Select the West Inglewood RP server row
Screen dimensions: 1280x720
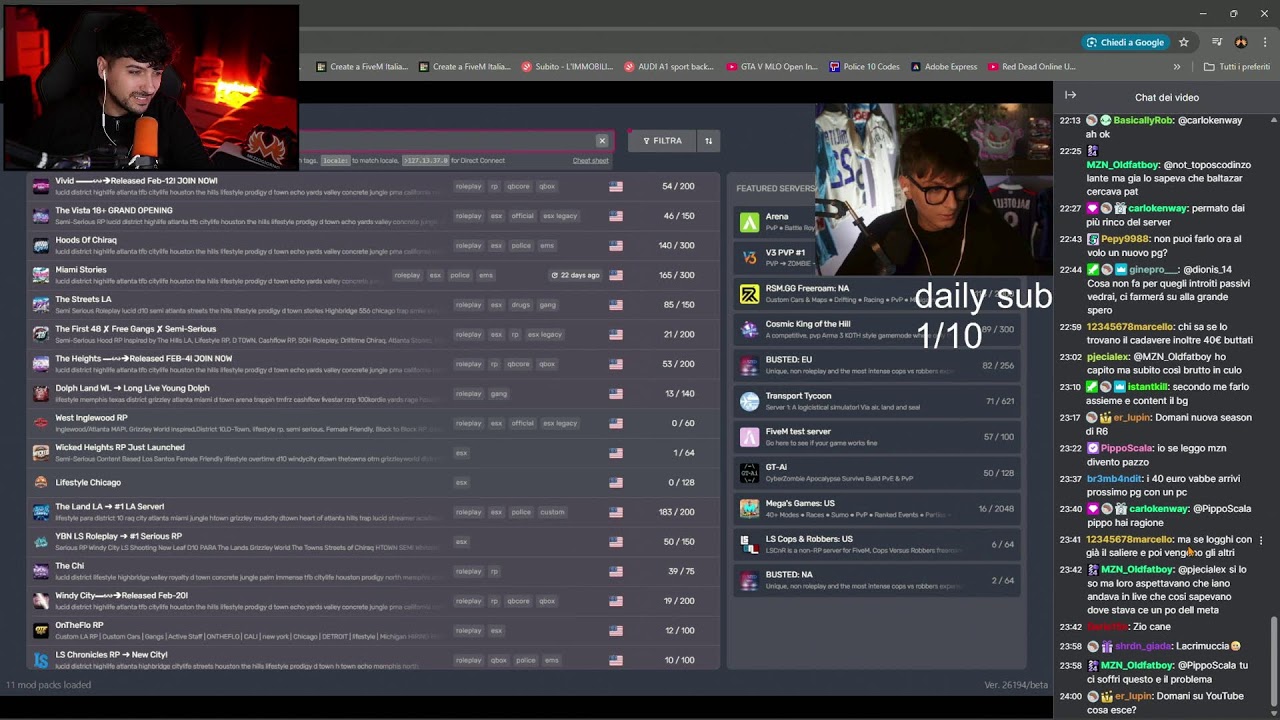[x=372, y=423]
